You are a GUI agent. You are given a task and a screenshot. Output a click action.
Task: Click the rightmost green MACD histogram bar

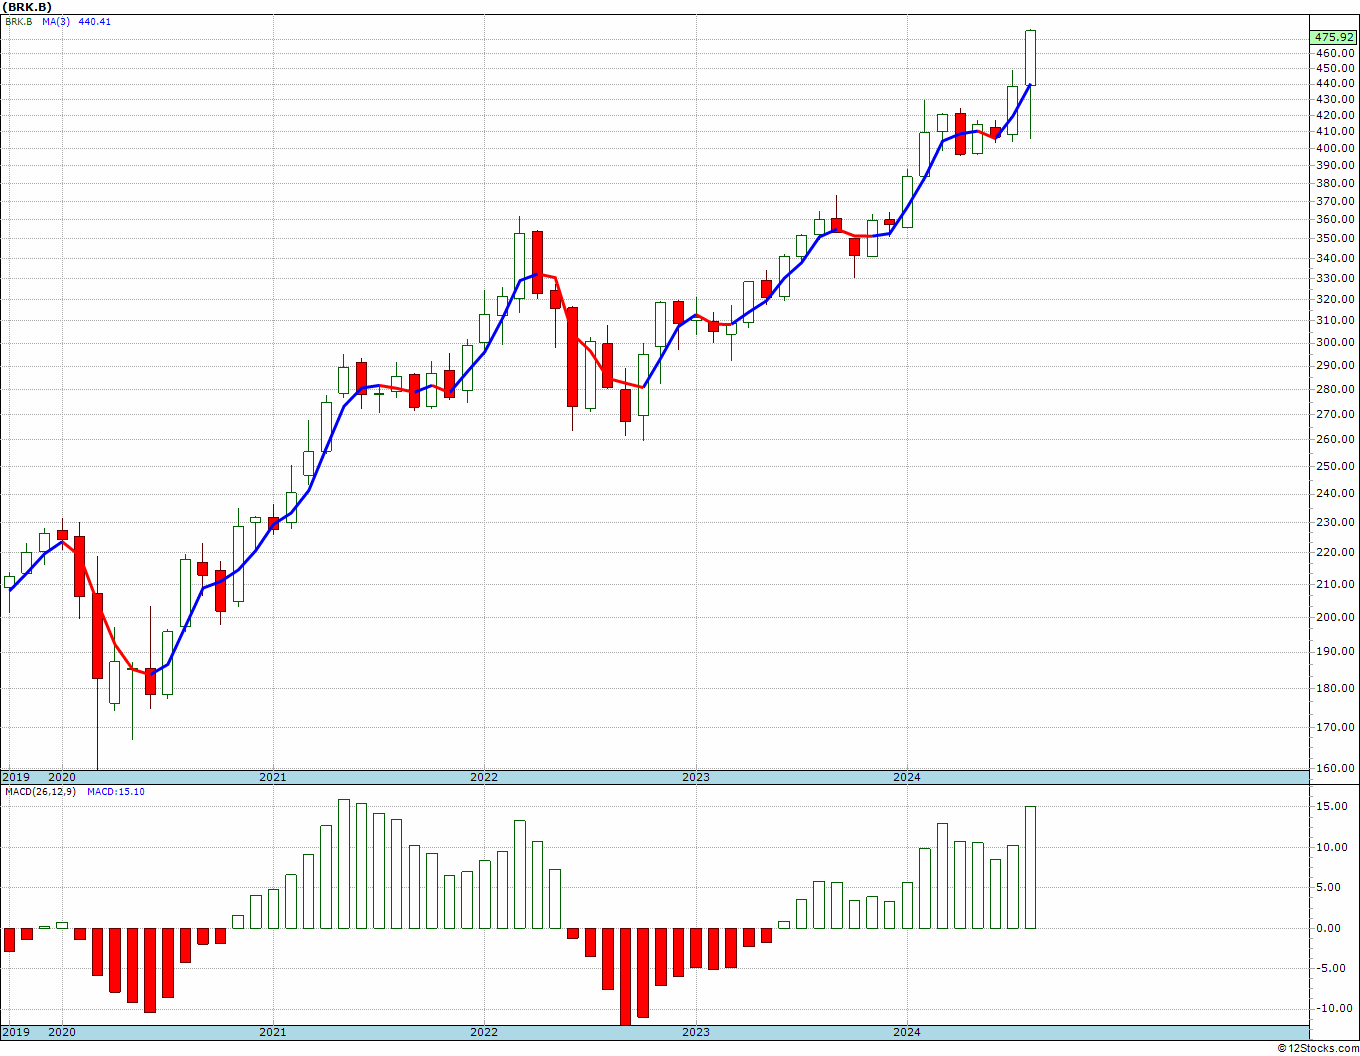1030,867
